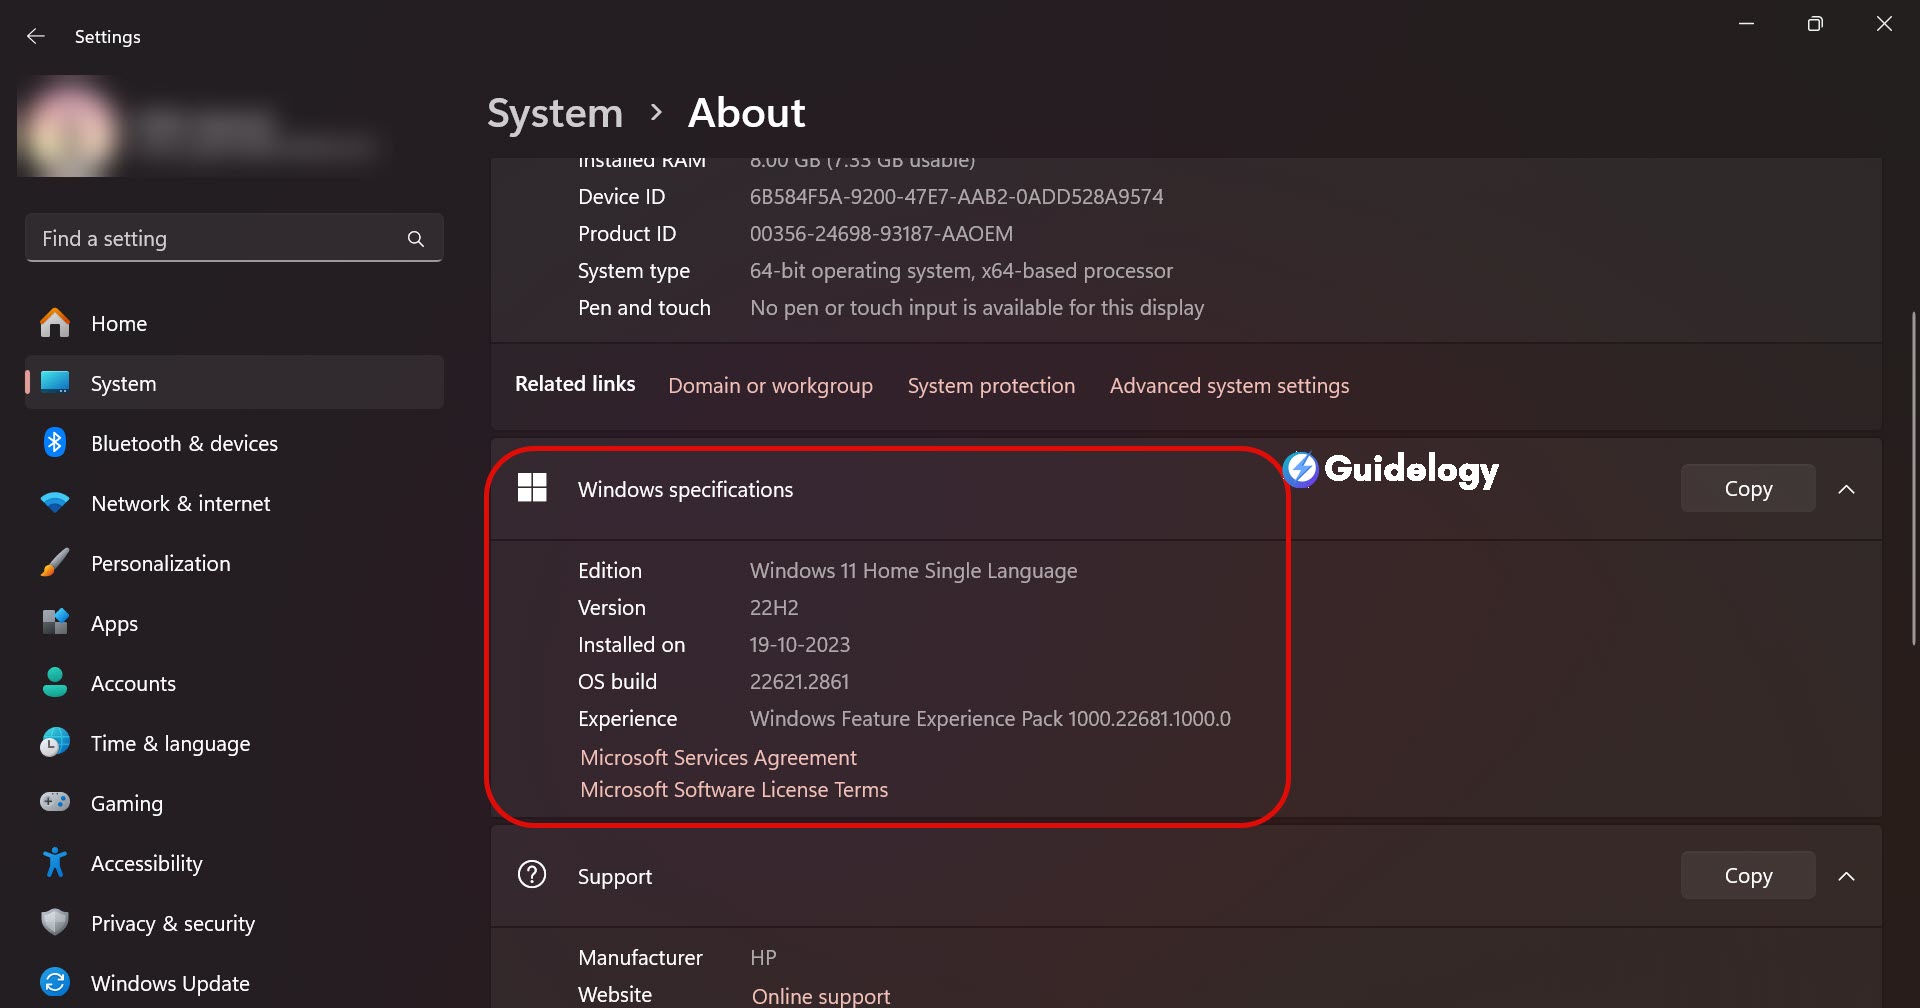Open Advanced system settings link
Image resolution: width=1920 pixels, height=1008 pixels.
pos(1229,386)
